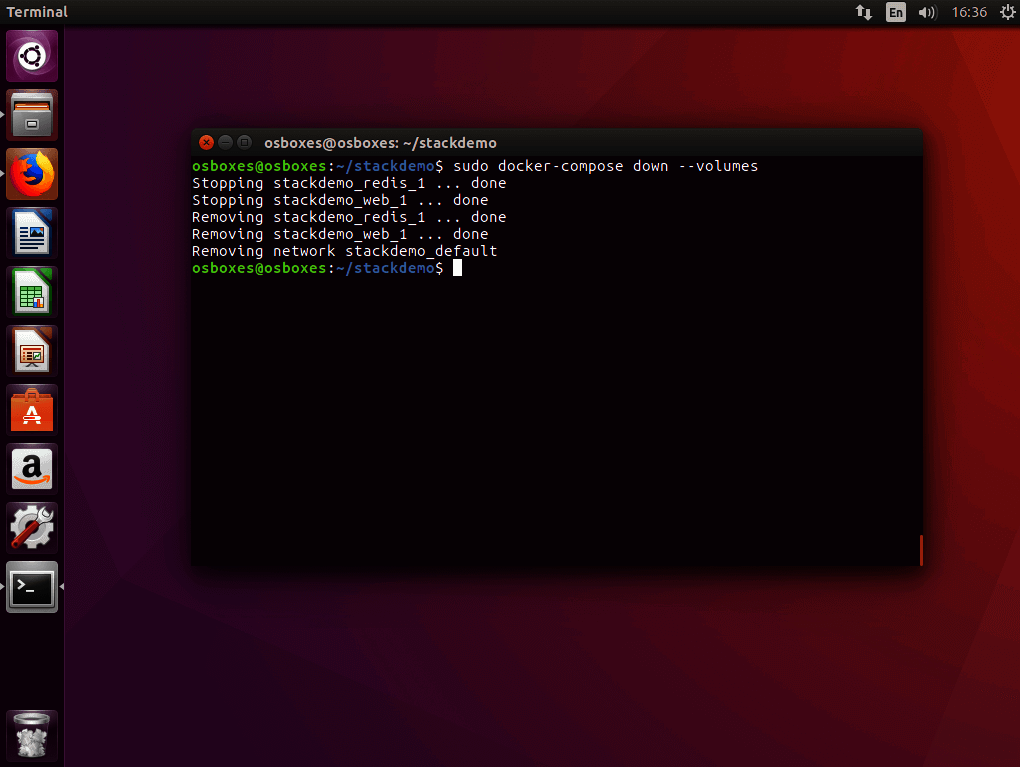Open the Ubuntu Dash search
The width and height of the screenshot is (1020, 767).
[32, 56]
